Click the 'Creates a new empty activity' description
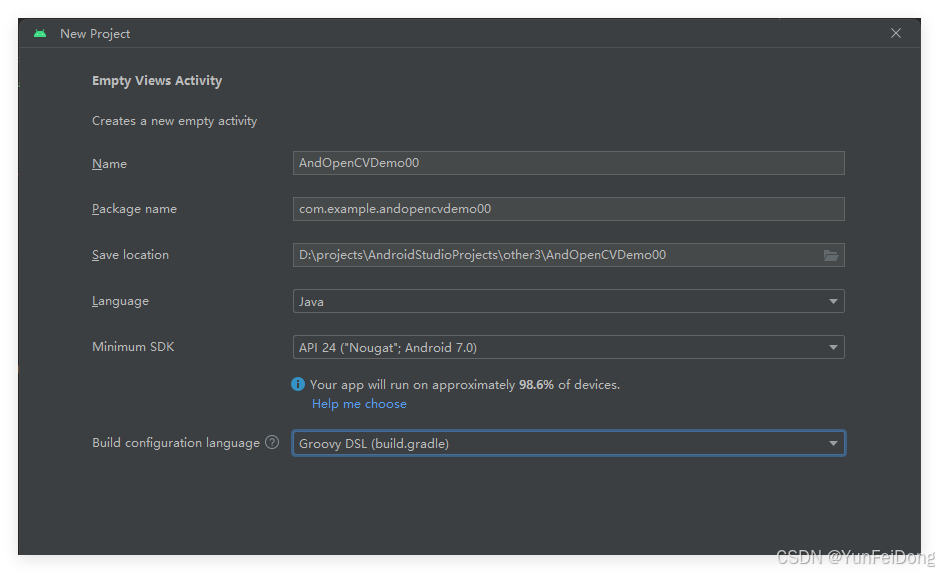939x573 pixels. [x=174, y=121]
